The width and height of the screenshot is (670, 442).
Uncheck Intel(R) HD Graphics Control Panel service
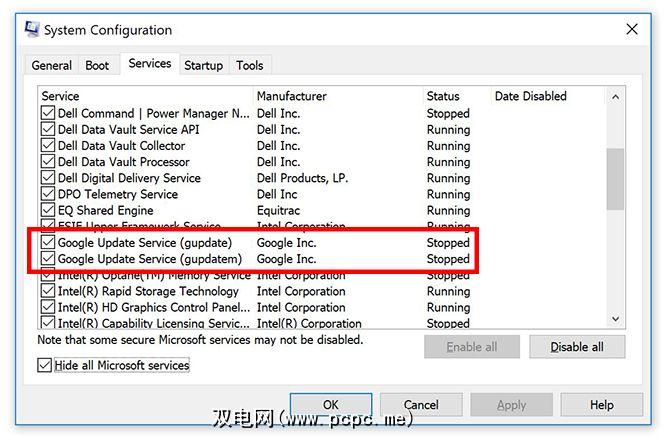48,307
